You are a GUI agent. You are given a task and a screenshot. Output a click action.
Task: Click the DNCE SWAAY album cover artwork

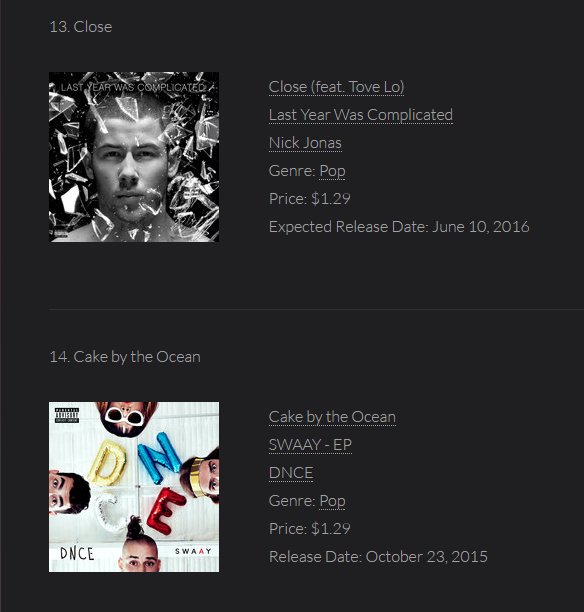(134, 487)
